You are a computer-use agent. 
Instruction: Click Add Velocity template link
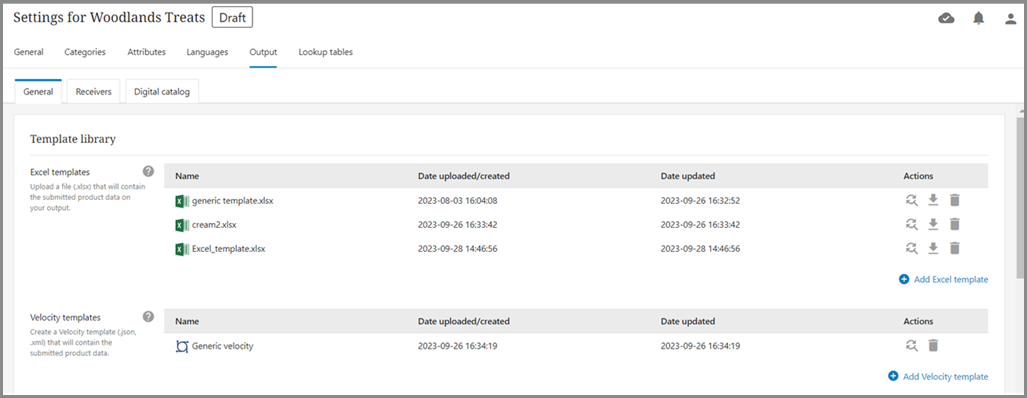coord(938,376)
